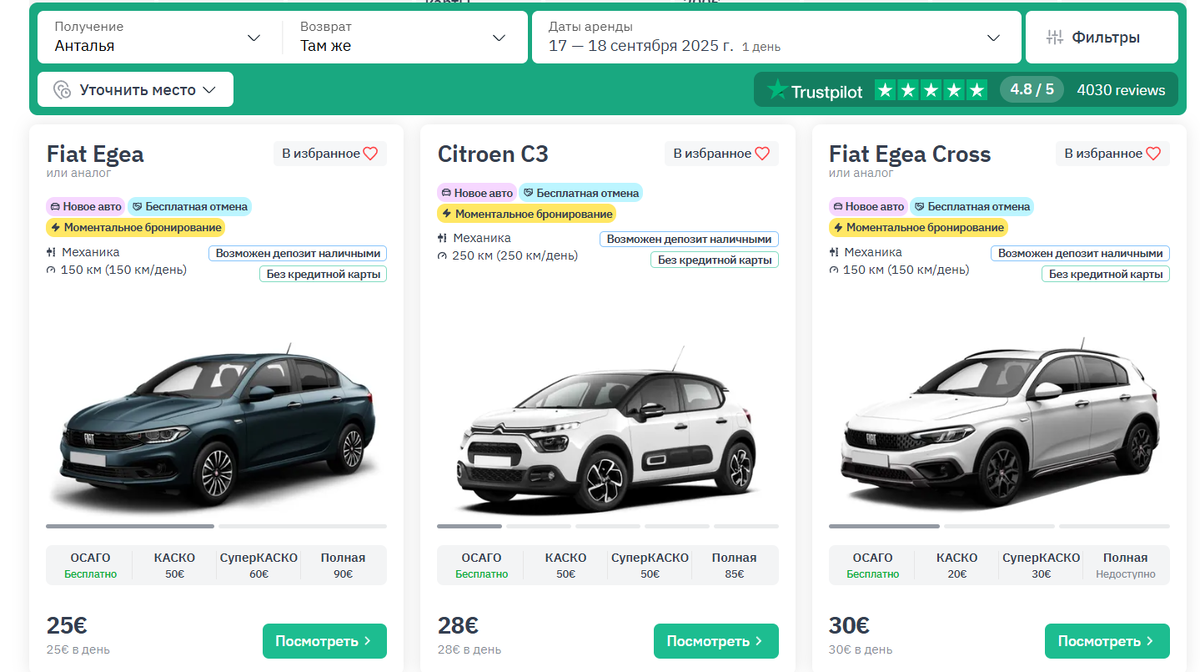The width and height of the screenshot is (1200, 672).
Task: Click the lightning icon on Моментальное бронирование badge
Action: [x=57, y=227]
